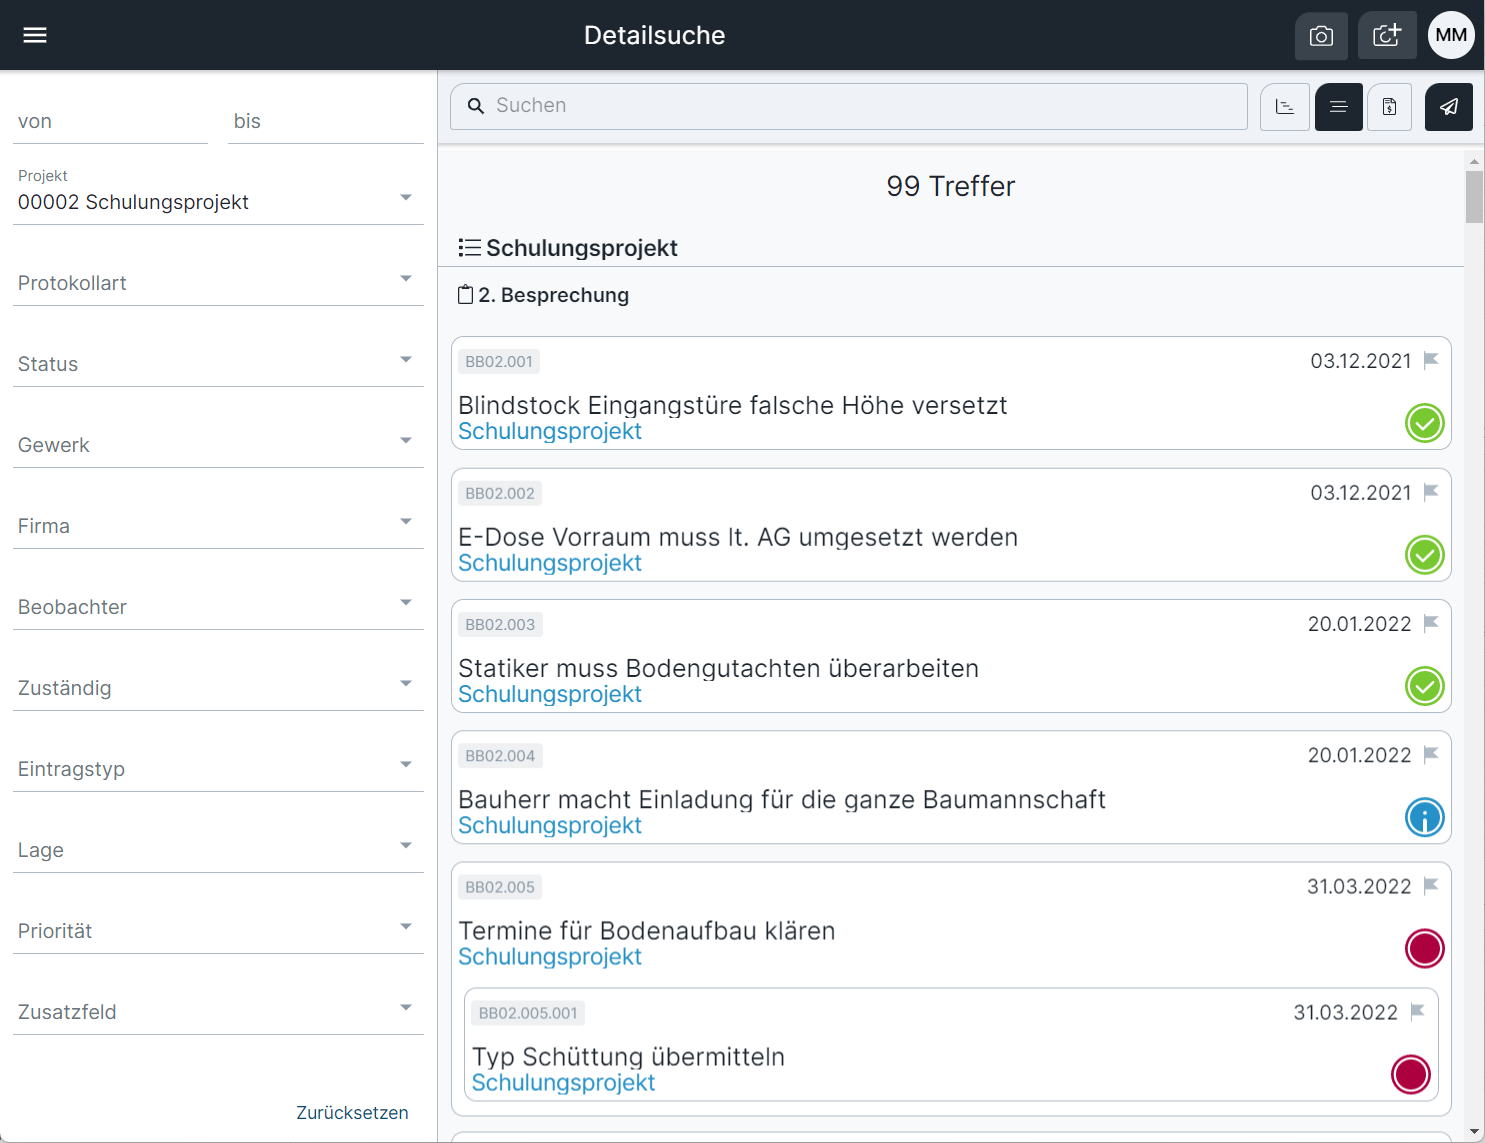Click green check status of Statiker entry
The image size is (1485, 1143).
[x=1425, y=686]
